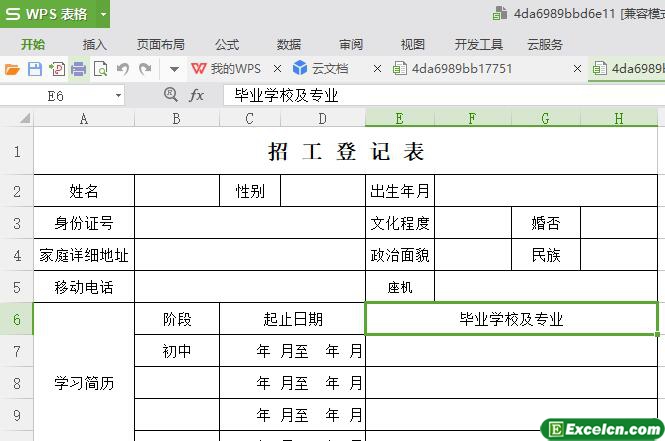The image size is (665, 441).
Task: Select row 9 header
Action: [x=17, y=415]
